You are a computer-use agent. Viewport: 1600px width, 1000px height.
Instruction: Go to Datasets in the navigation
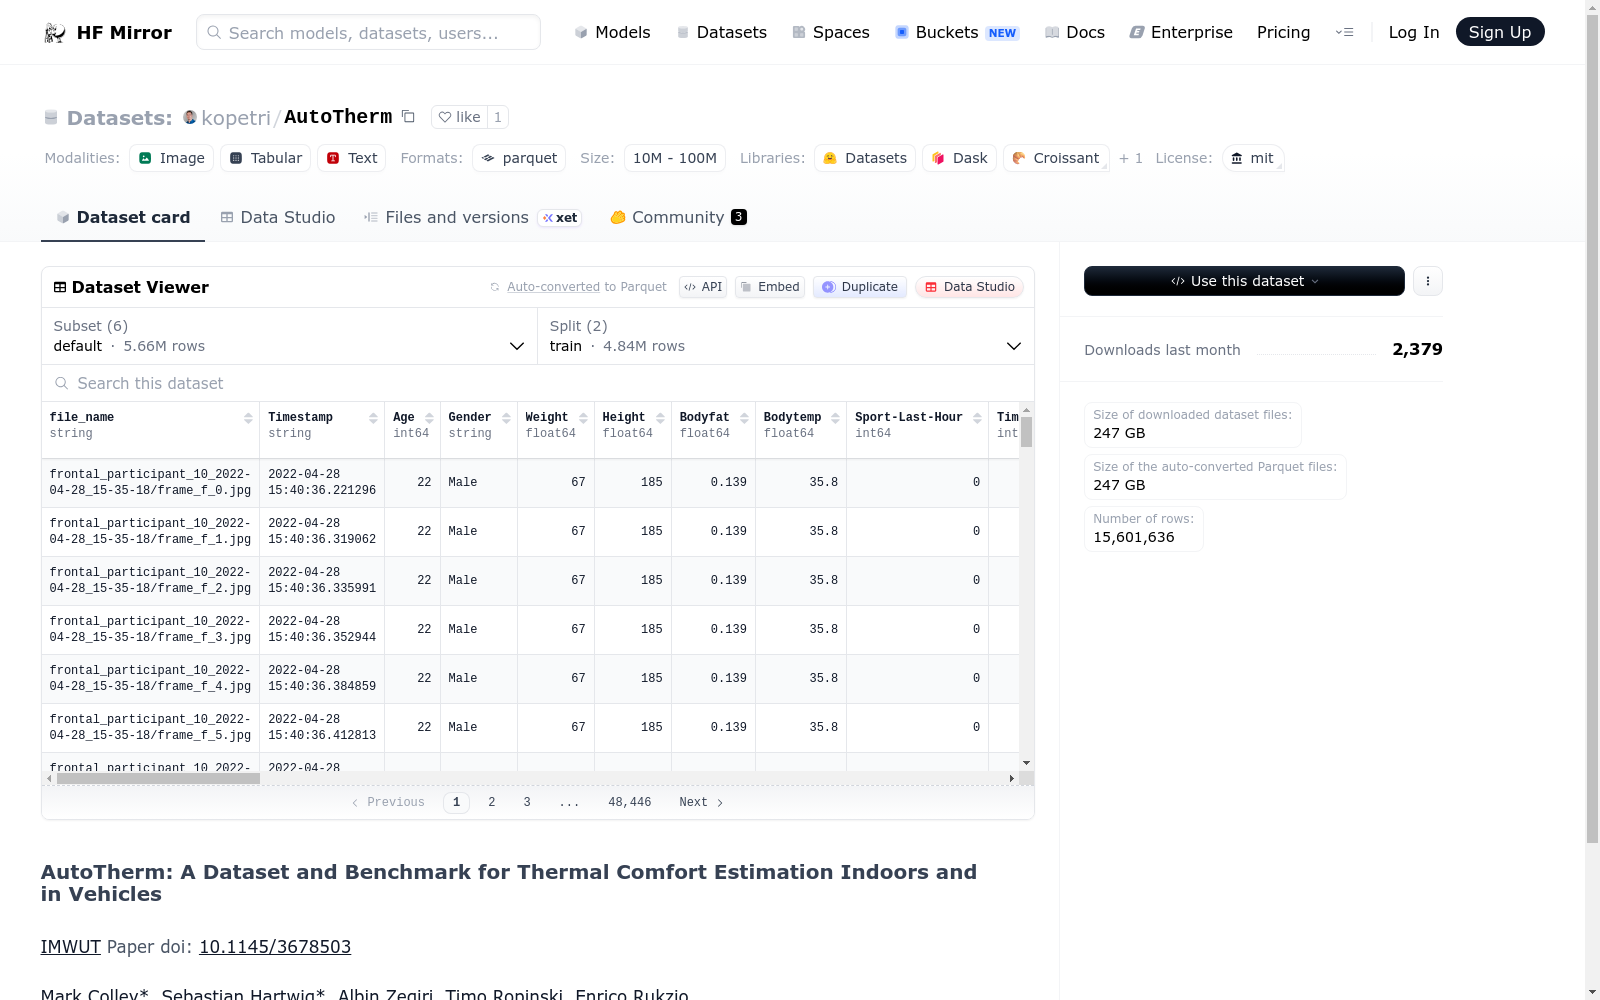click(x=721, y=32)
